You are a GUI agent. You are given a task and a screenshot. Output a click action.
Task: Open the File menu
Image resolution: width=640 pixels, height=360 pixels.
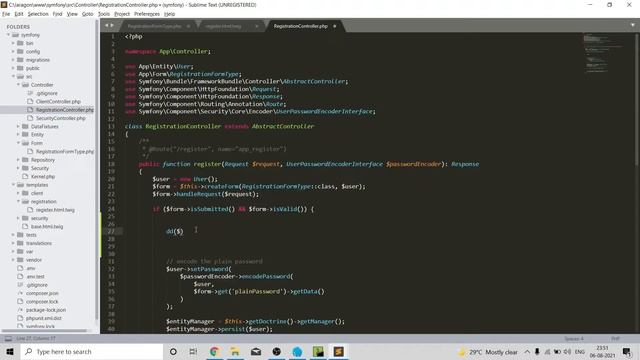[x=6, y=14]
